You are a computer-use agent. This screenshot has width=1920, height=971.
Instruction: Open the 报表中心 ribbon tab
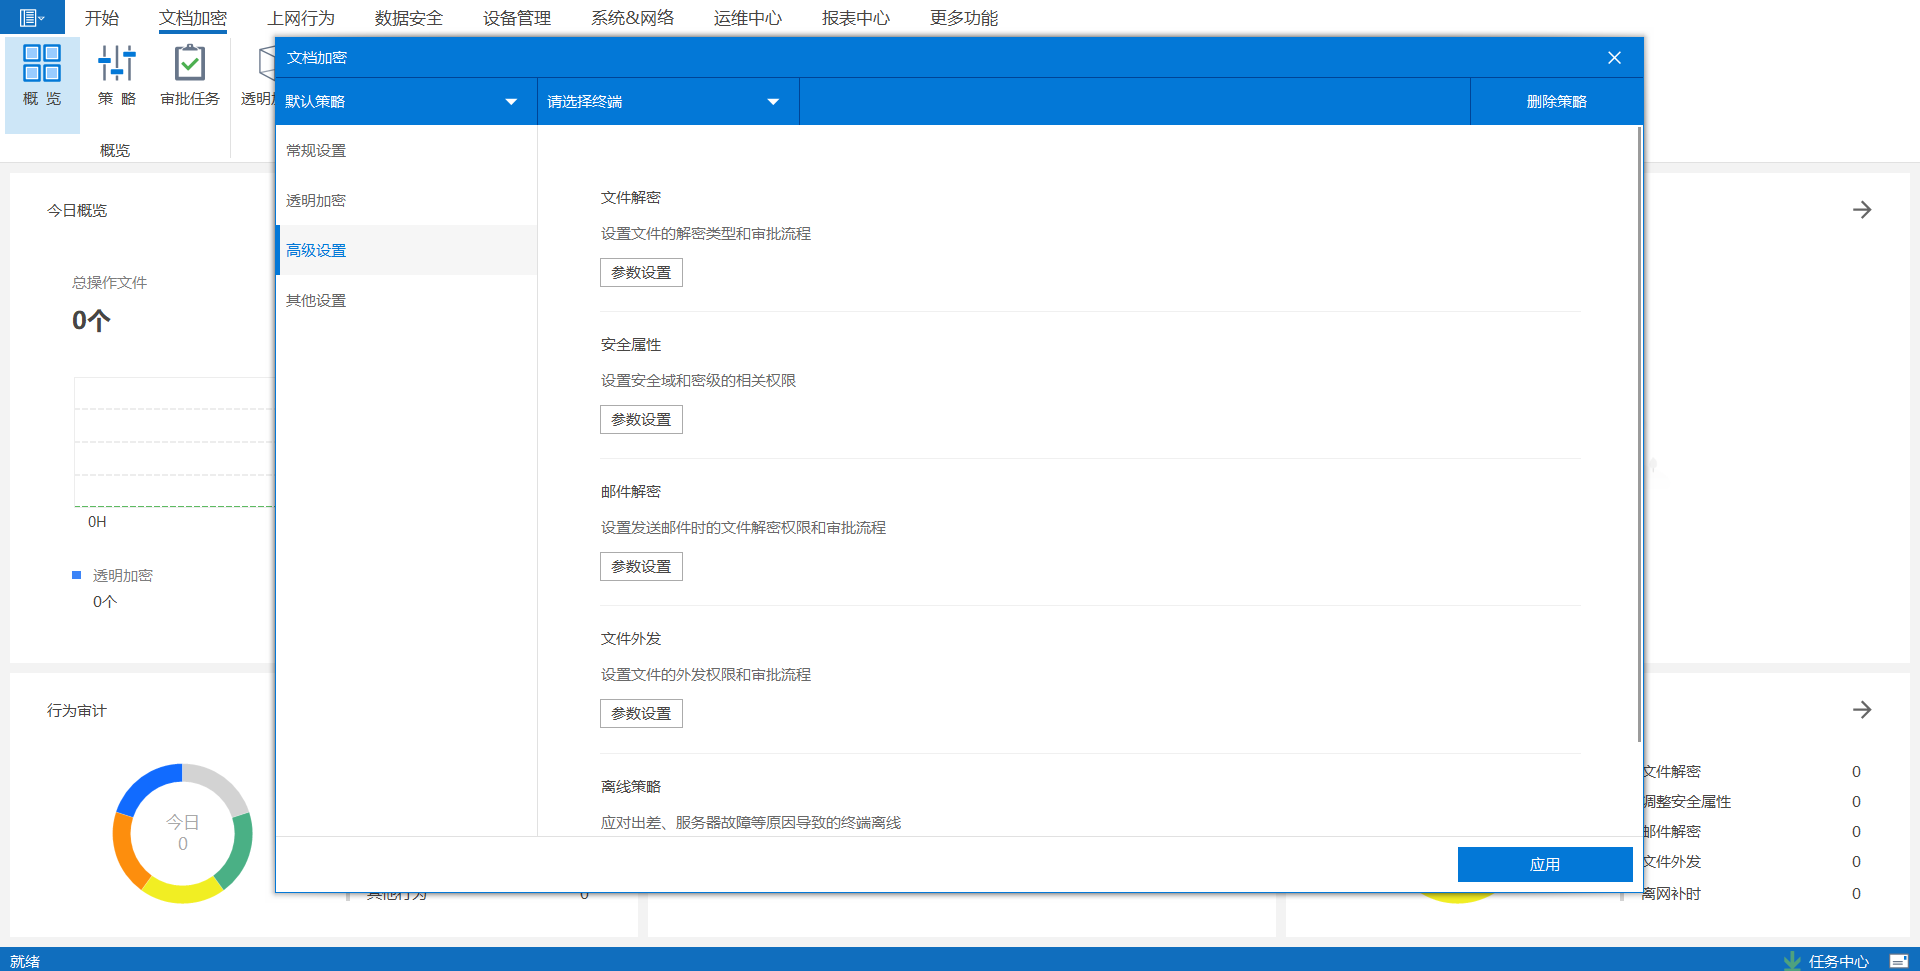[x=855, y=18]
